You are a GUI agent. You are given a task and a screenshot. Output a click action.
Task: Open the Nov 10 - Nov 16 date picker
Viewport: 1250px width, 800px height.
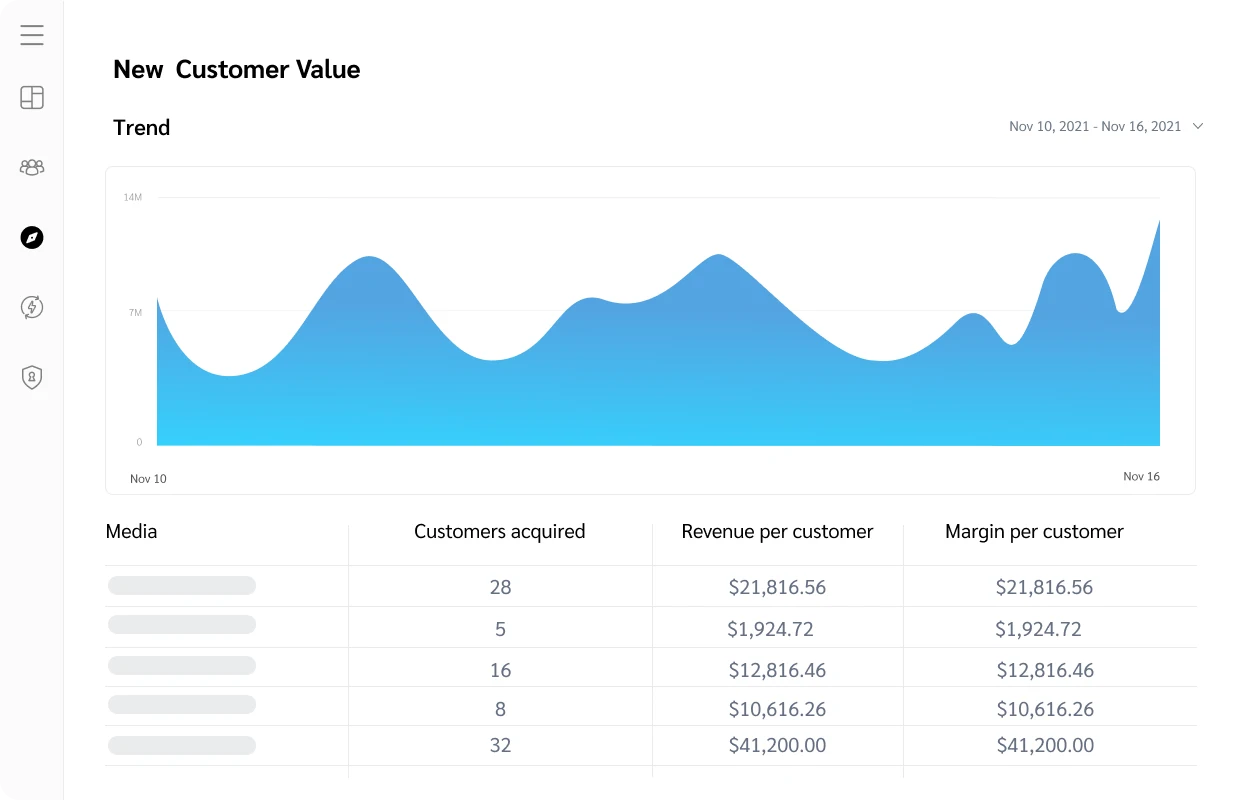1097,126
